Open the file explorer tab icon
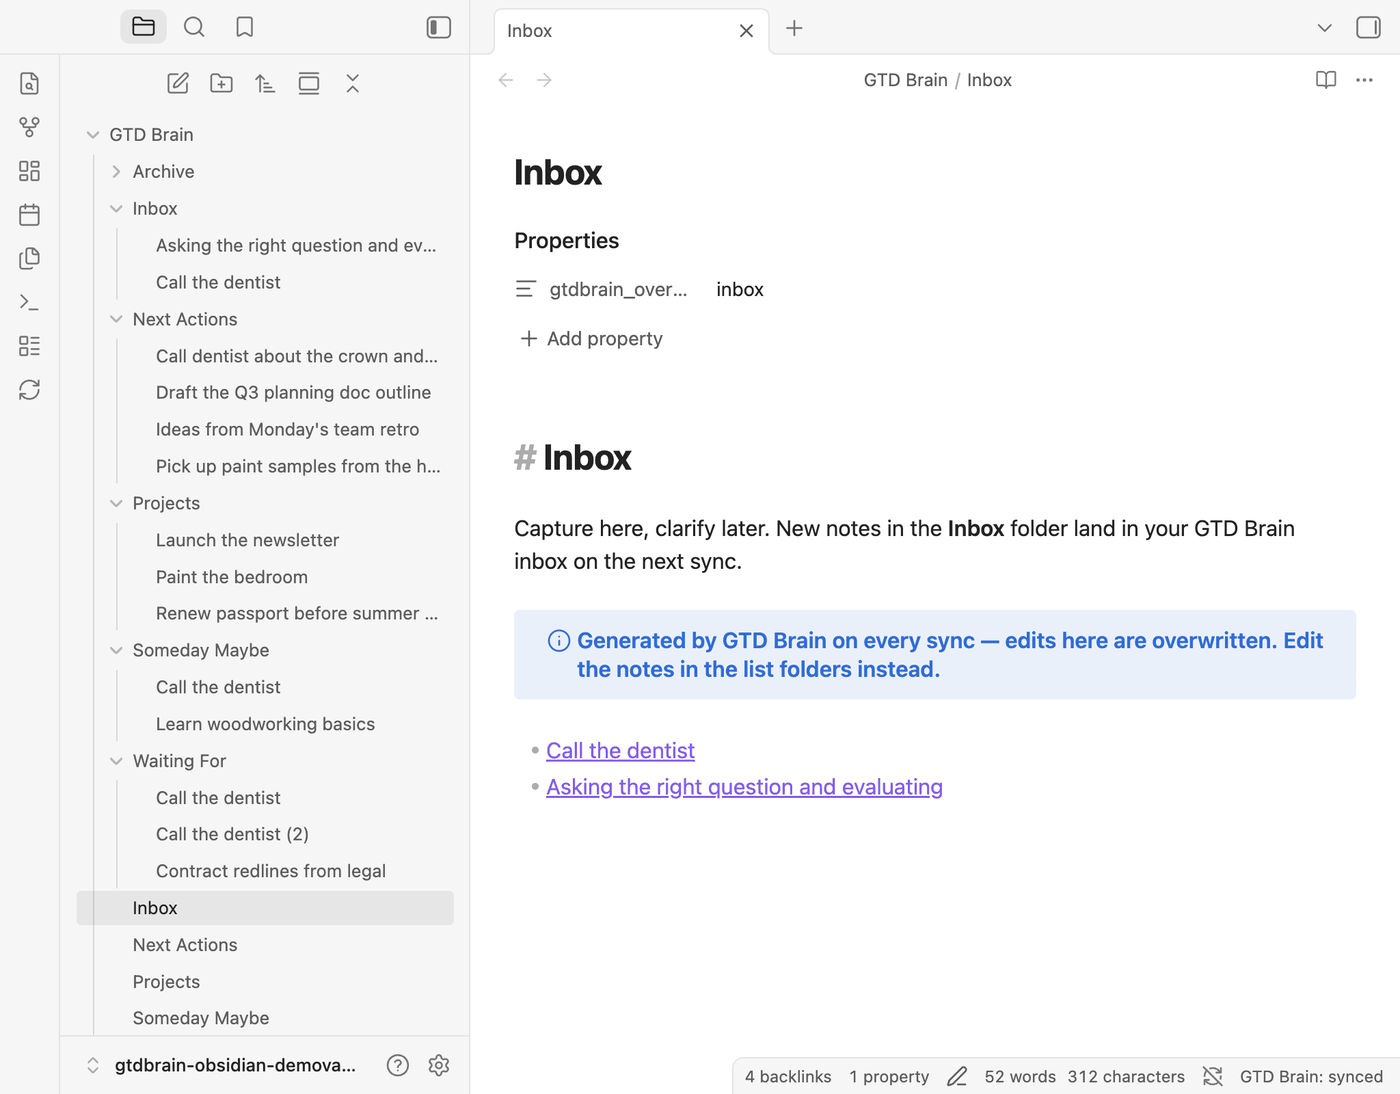The width and height of the screenshot is (1400, 1094). tap(143, 27)
